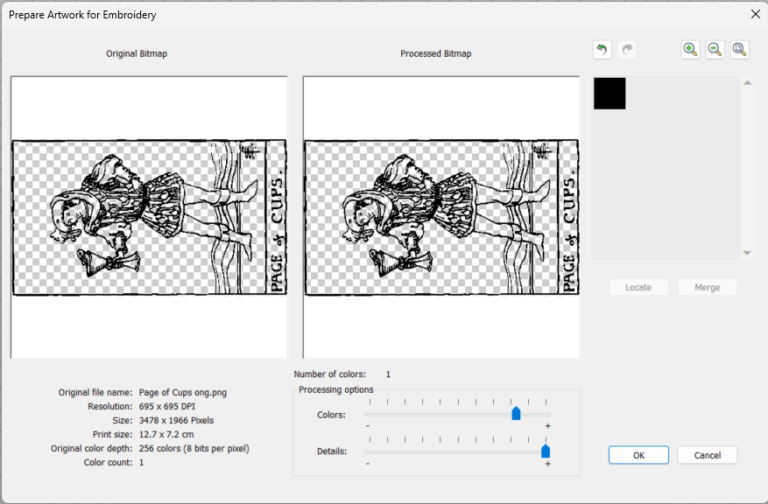Close the Prepare Artwork for Embroidery dialog
Screen dimensions: 768x504
coord(755,14)
